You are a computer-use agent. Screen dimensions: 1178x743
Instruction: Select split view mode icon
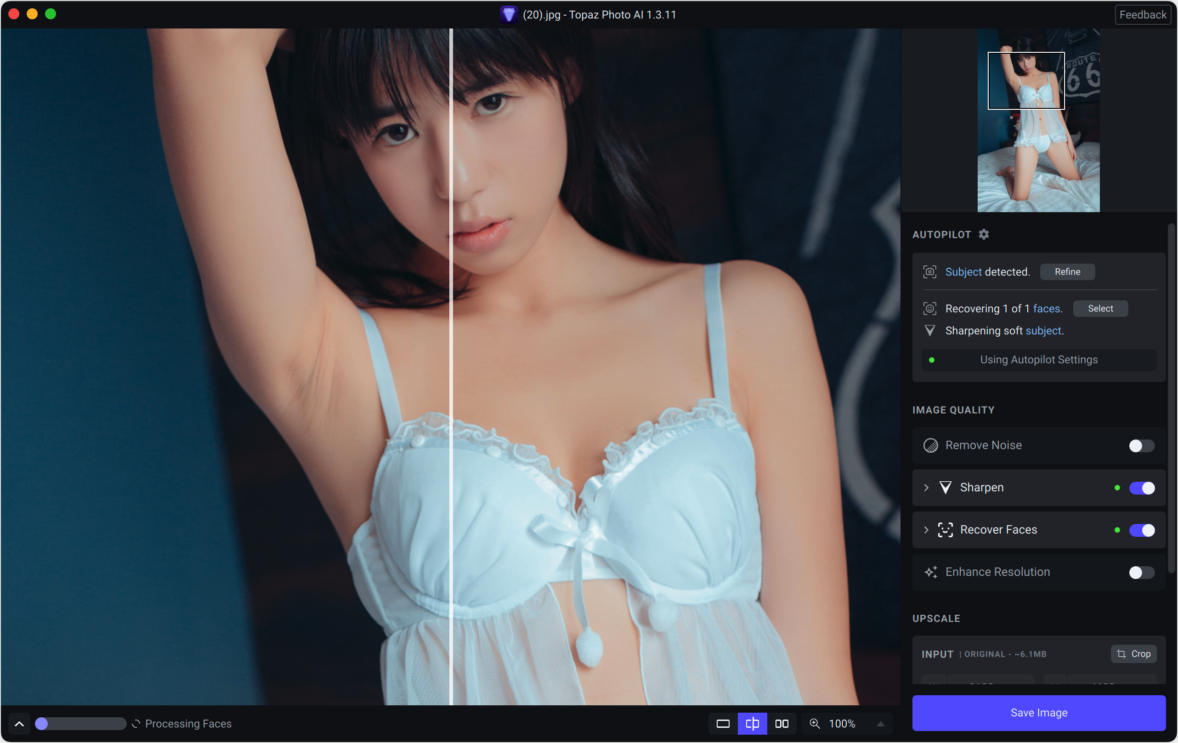click(752, 724)
